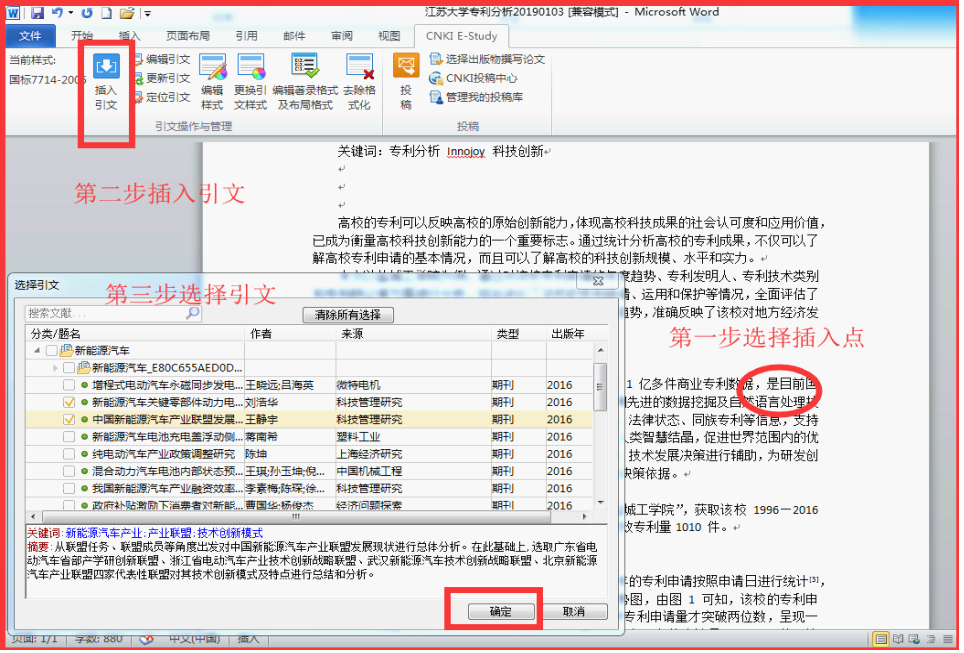
Task: Open Customize Quick Access Toolbar dropdown
Action: click(x=147, y=13)
